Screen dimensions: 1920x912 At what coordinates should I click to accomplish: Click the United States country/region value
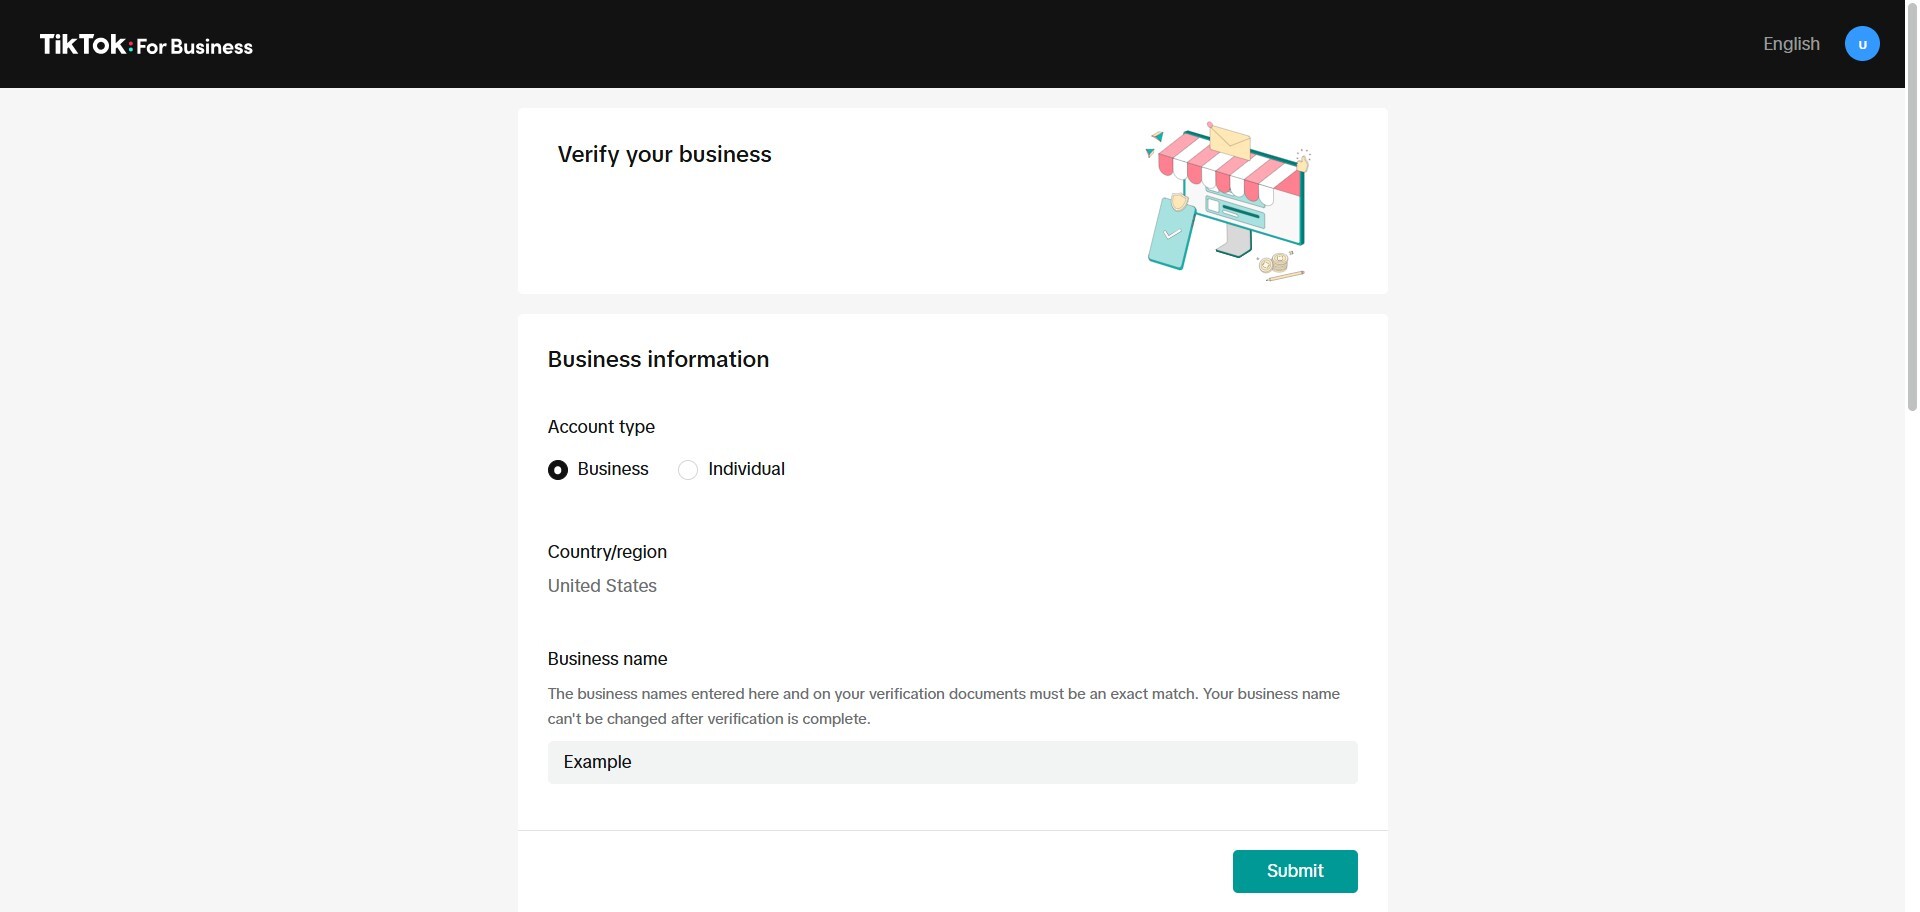point(602,586)
